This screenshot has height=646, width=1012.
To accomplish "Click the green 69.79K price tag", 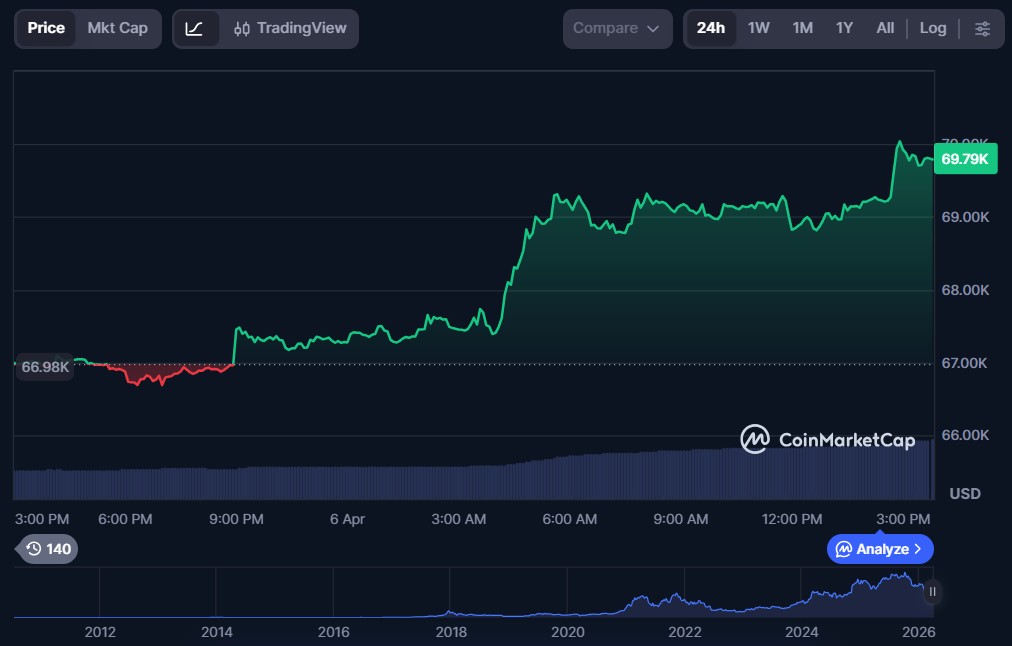I will (x=964, y=159).
